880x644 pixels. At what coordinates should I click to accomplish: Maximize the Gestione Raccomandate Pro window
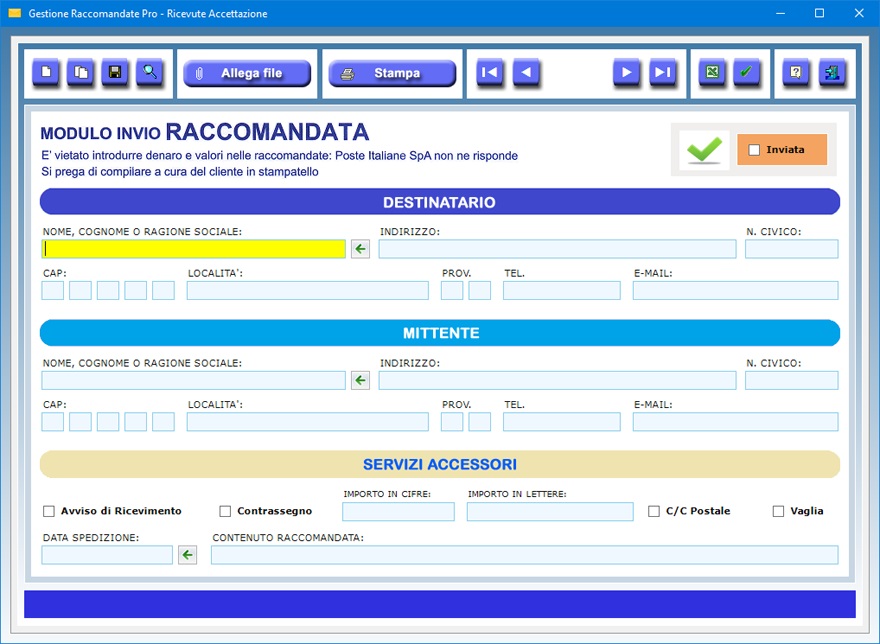tap(819, 13)
